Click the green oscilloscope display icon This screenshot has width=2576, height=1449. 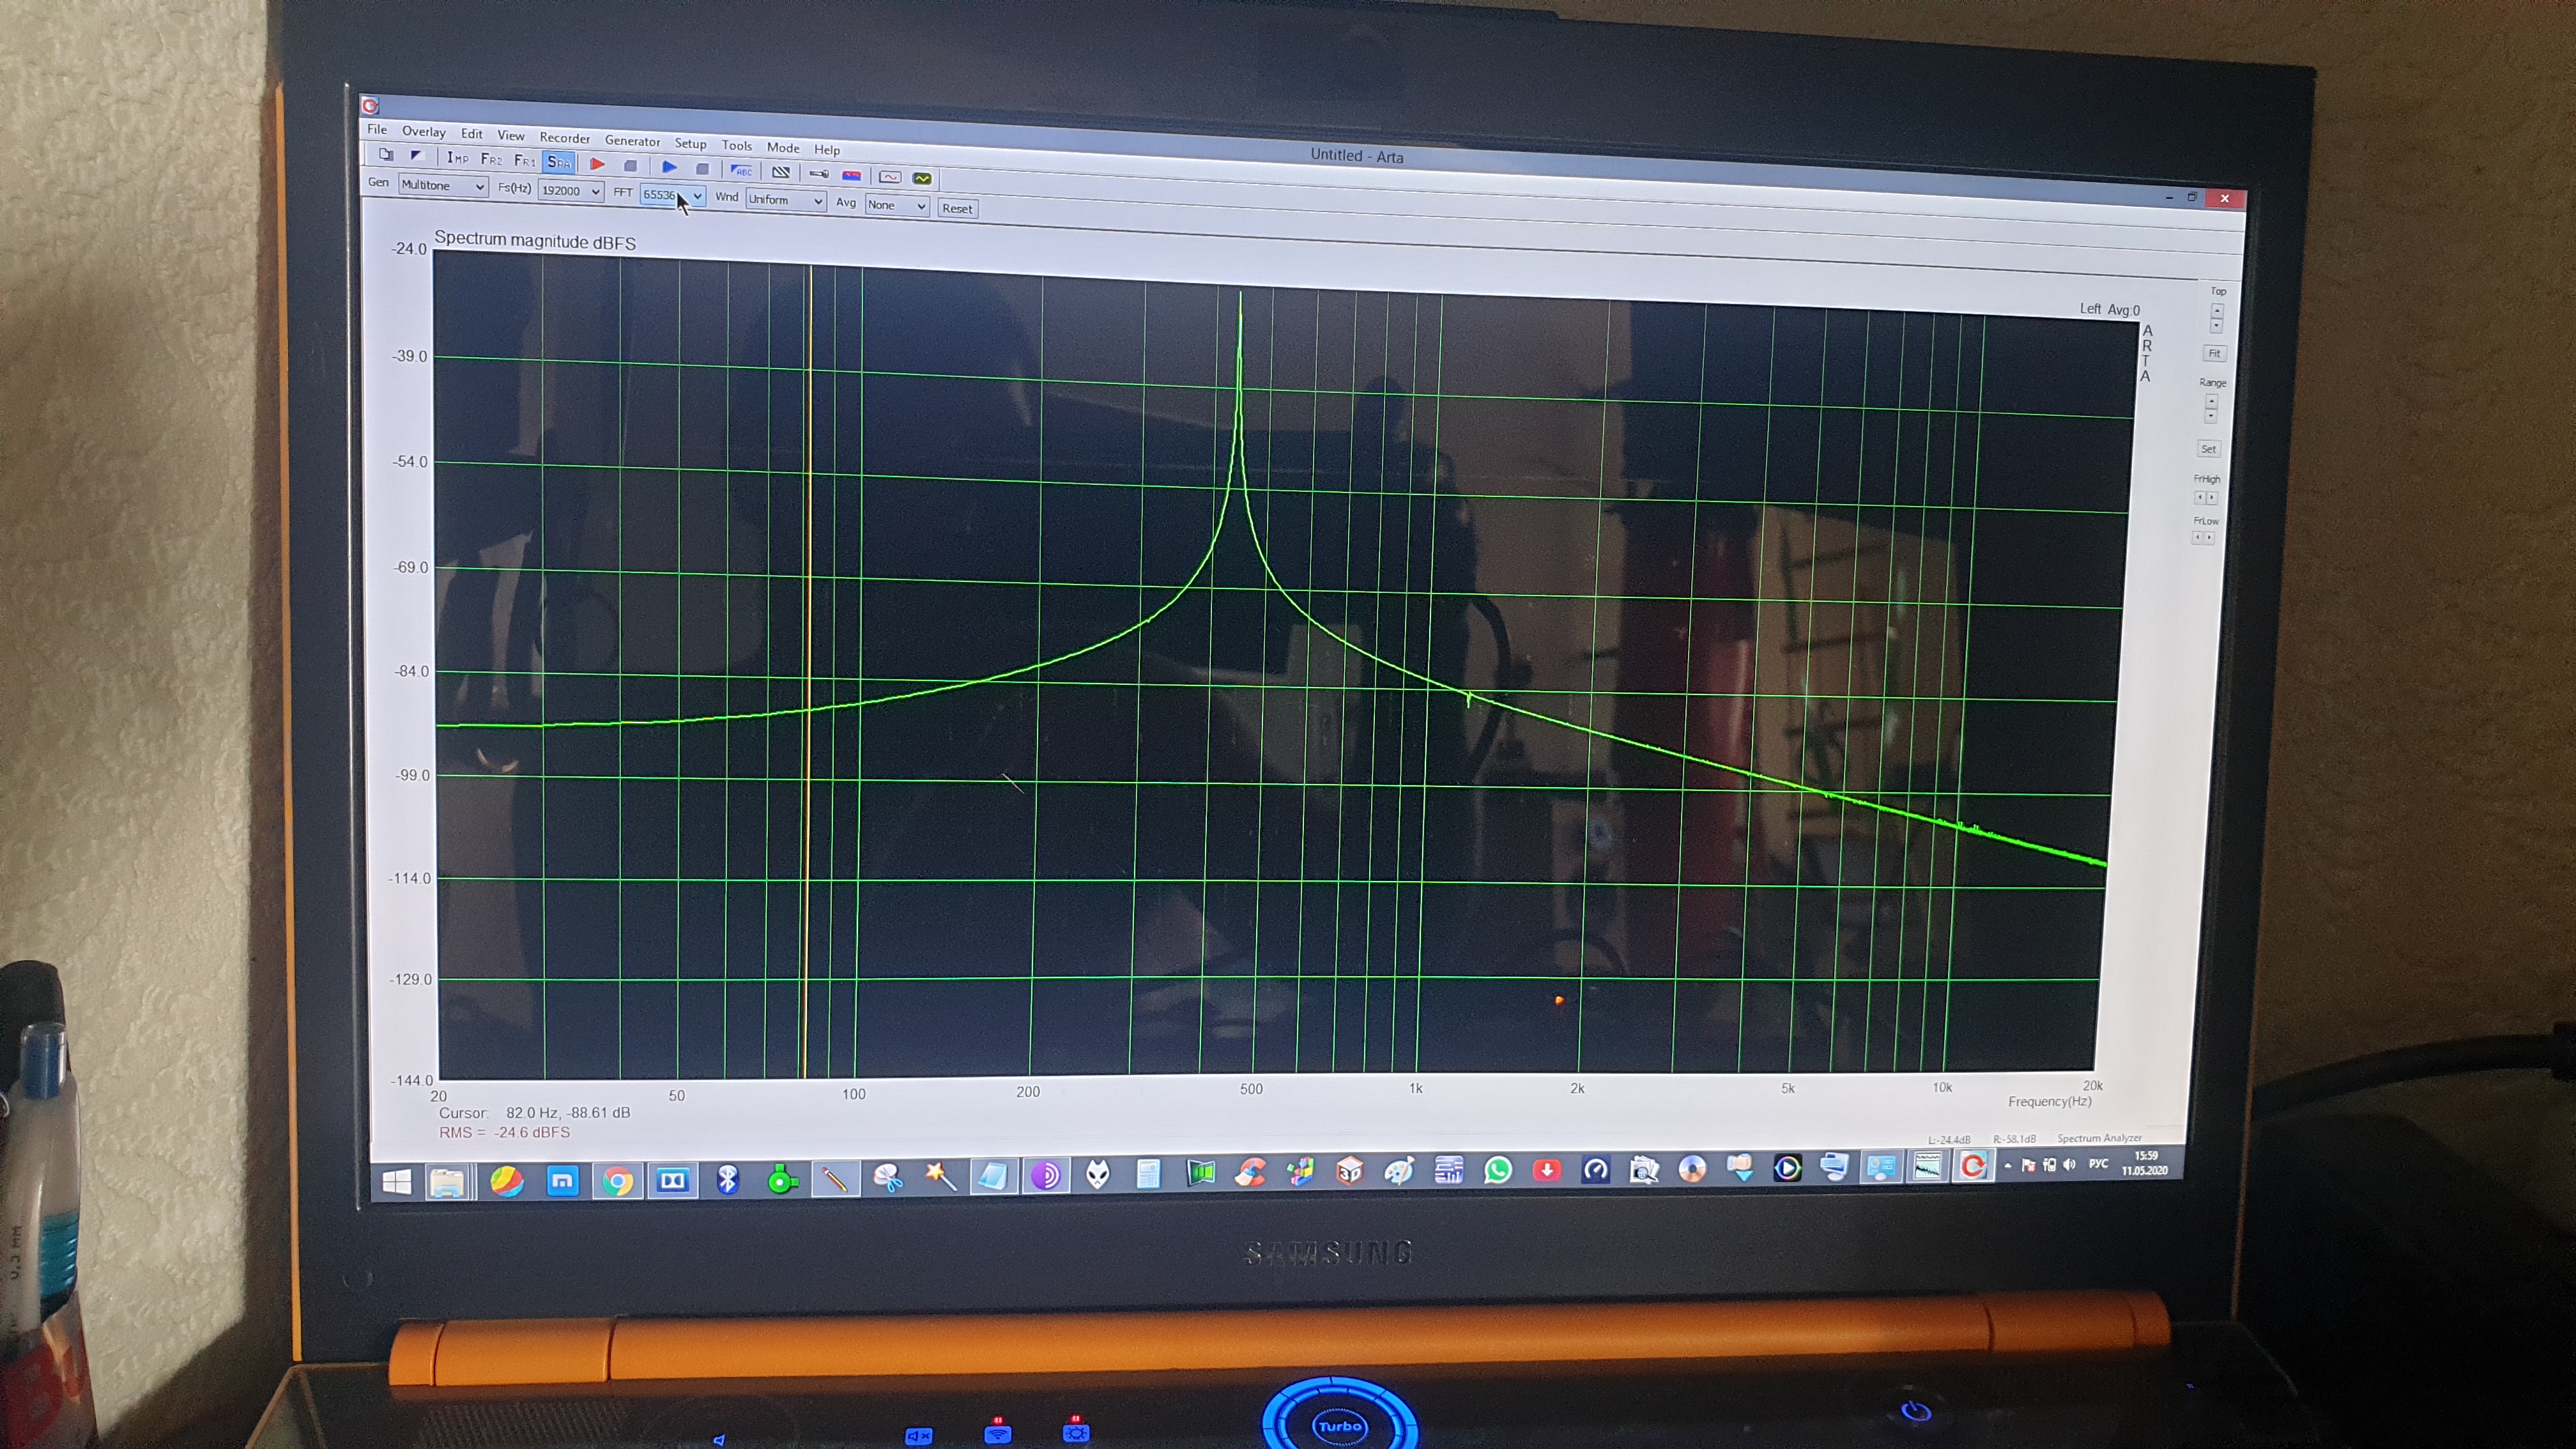922,178
